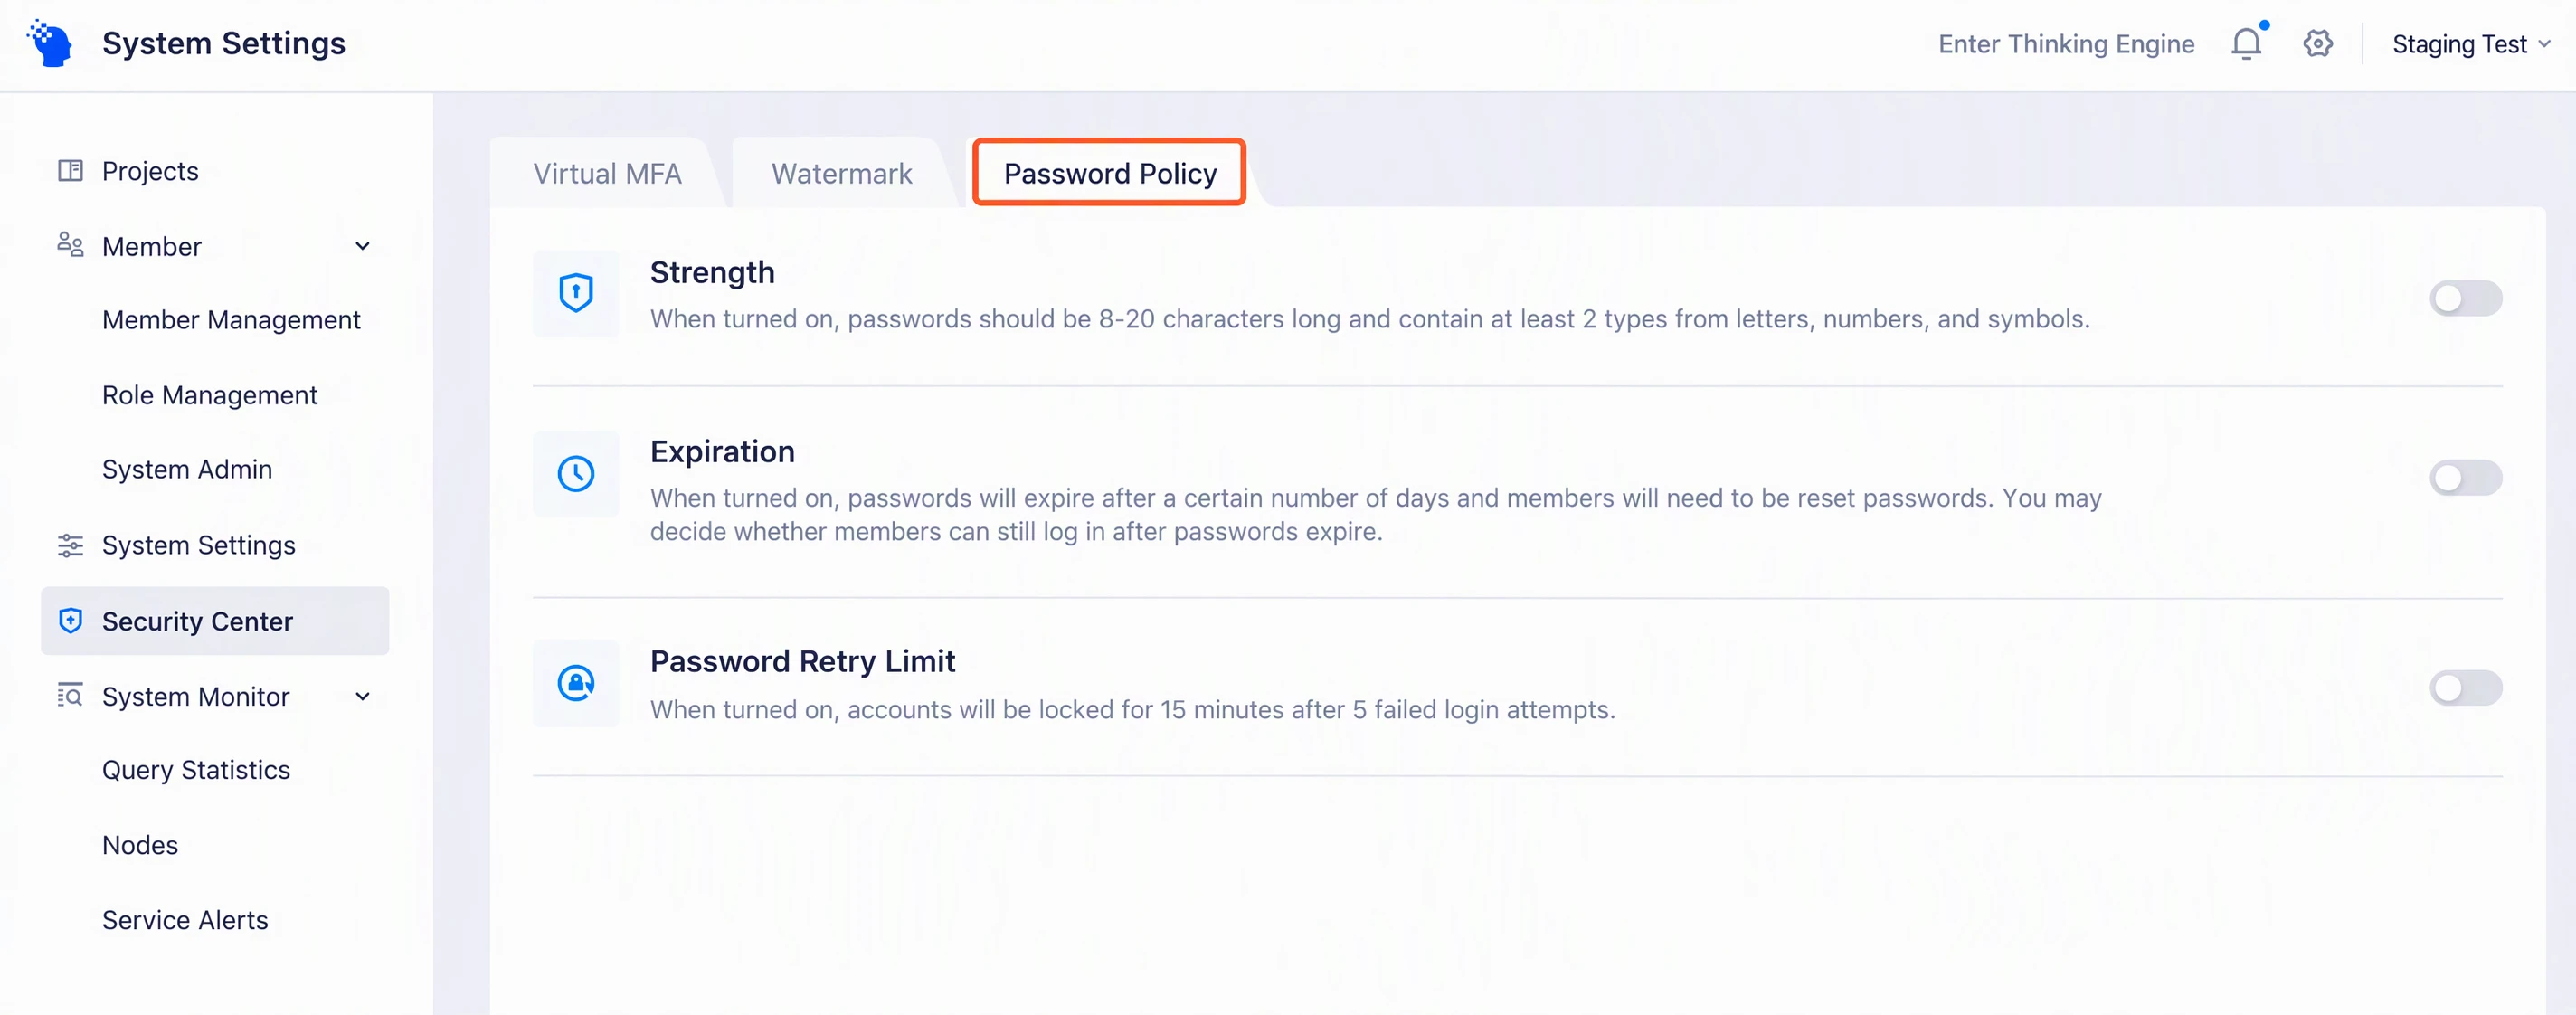Turn on the Expiration toggle
Viewport: 2576px width, 1015px height.
[x=2465, y=478]
